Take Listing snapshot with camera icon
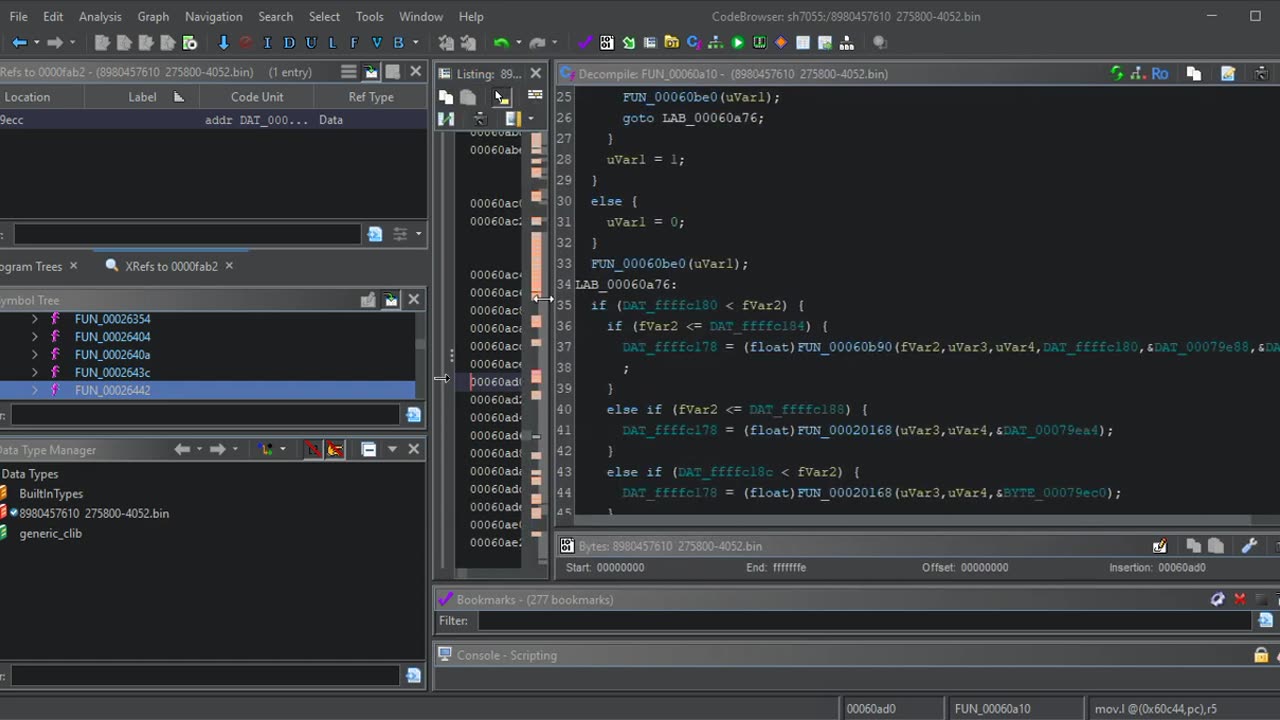 (480, 118)
